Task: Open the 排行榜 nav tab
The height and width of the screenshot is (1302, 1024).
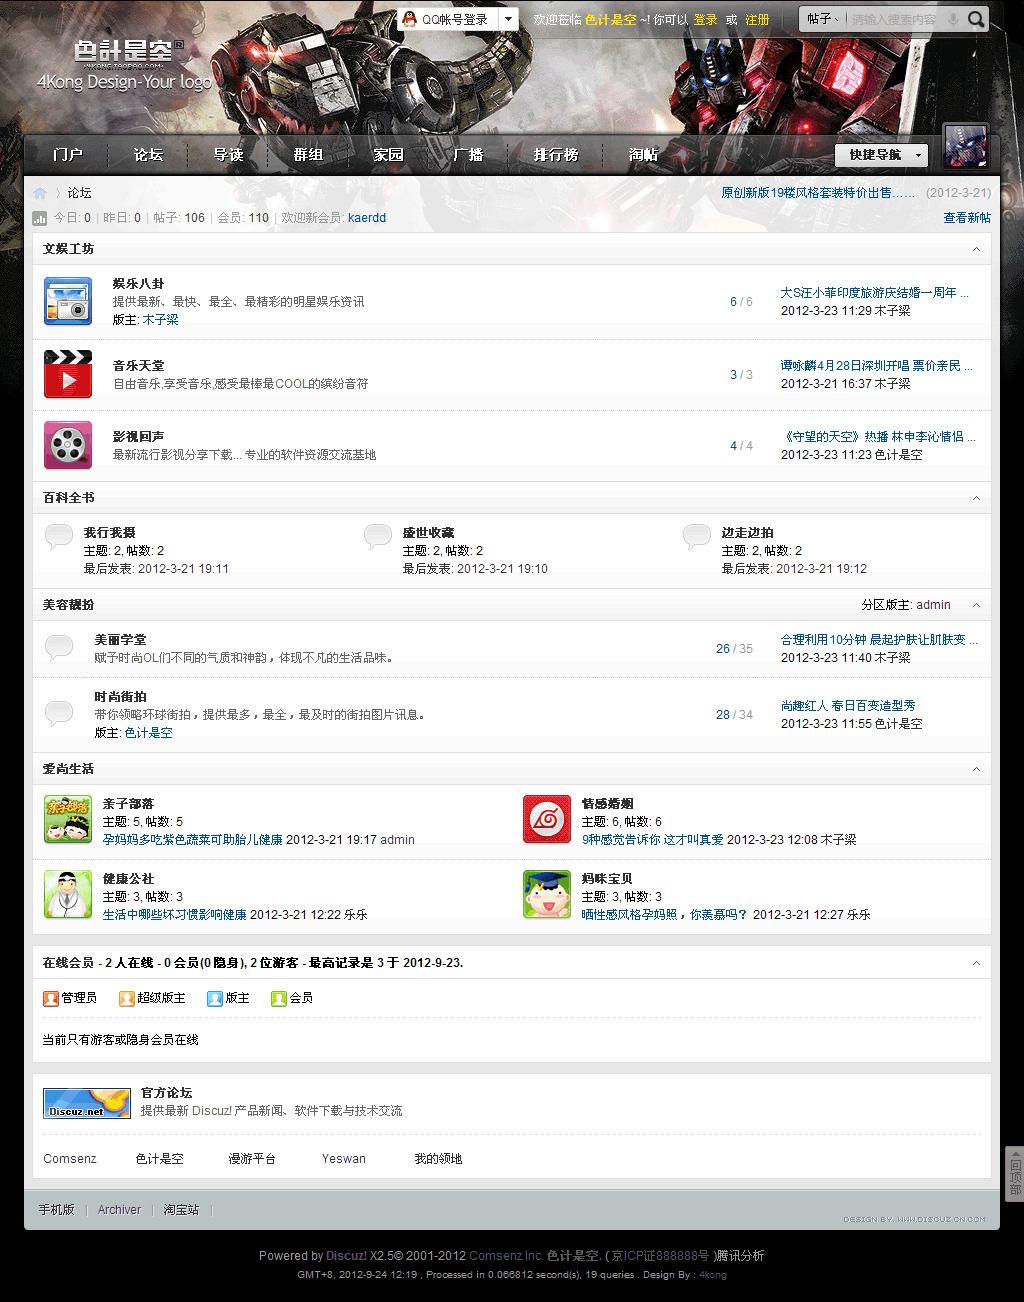Action: 556,155
